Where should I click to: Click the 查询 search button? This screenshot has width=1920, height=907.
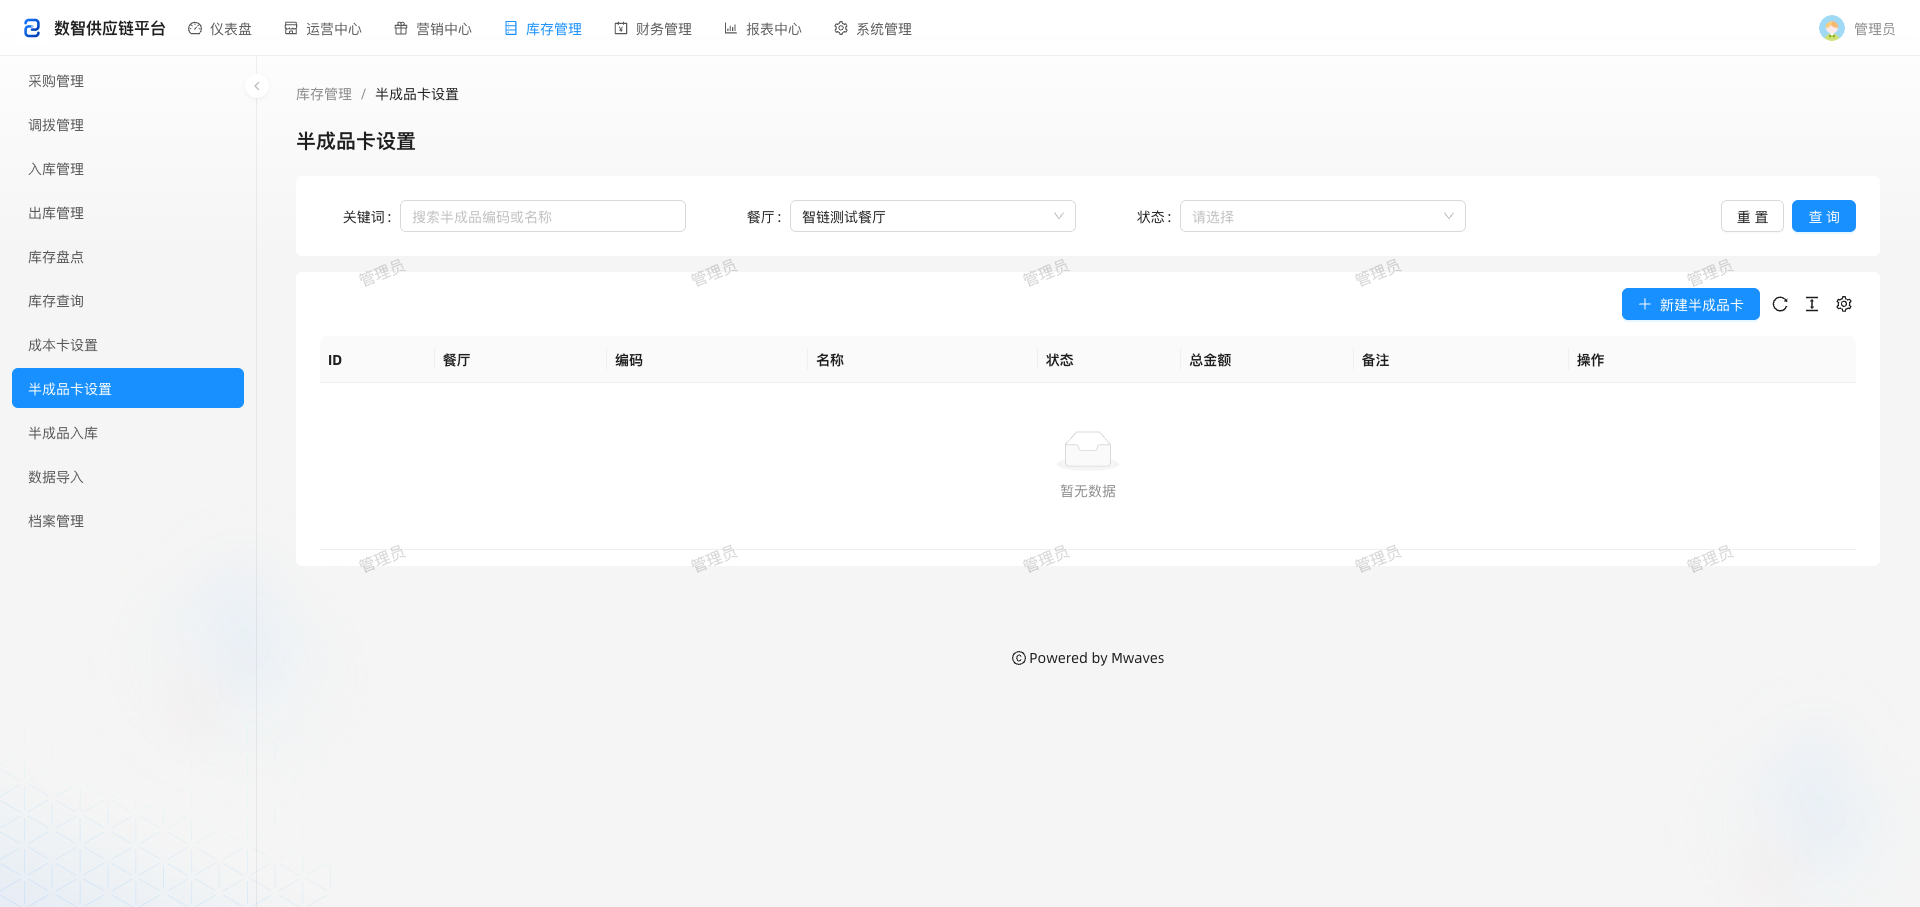tap(1824, 216)
